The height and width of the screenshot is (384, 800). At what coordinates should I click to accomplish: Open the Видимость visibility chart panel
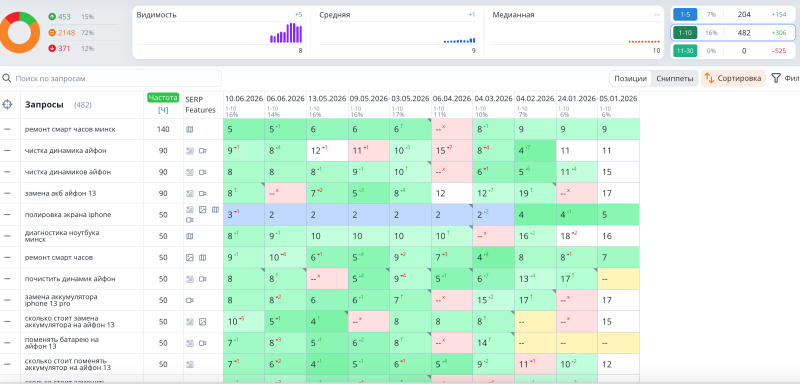[x=219, y=33]
